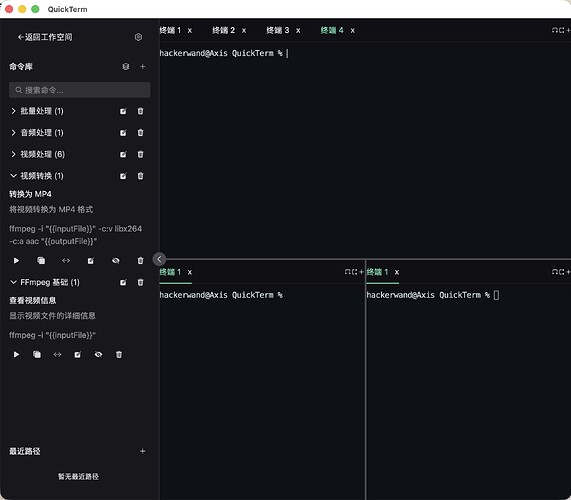The image size is (571, 500).
Task: Delete the 批量处理 category
Action: point(141,111)
